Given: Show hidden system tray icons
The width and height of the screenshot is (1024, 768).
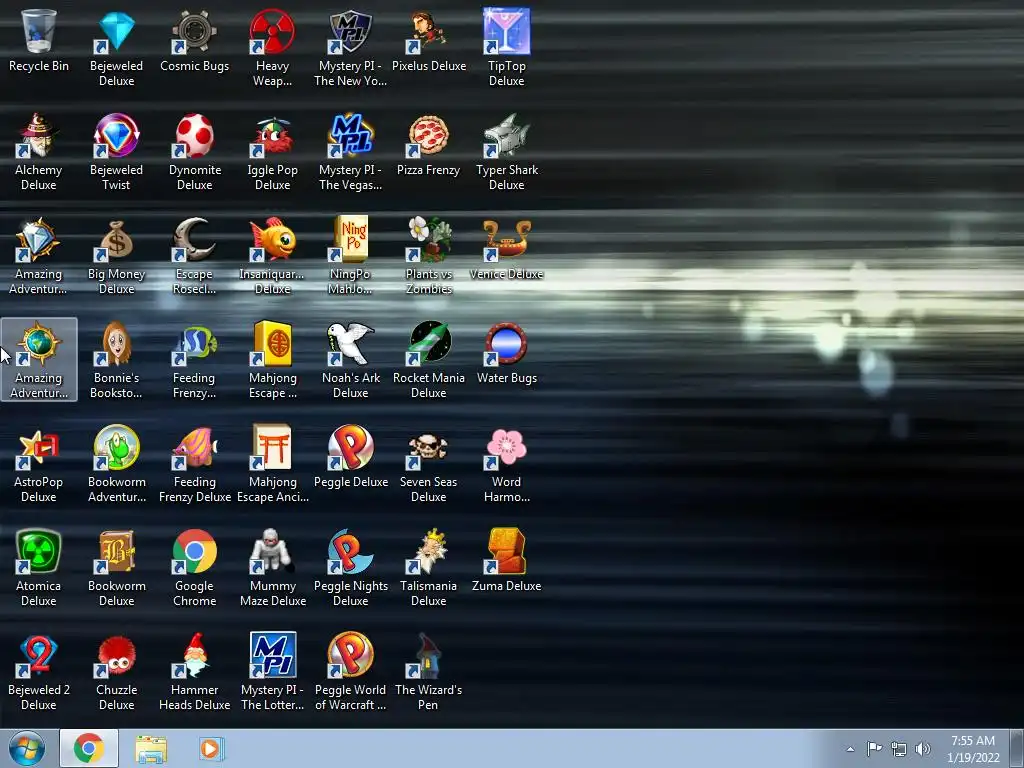Looking at the screenshot, I should (x=850, y=749).
